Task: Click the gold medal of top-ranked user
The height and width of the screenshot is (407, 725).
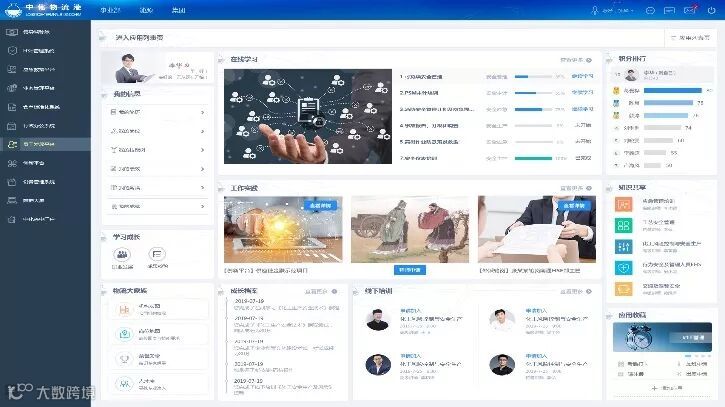Action: point(616,91)
